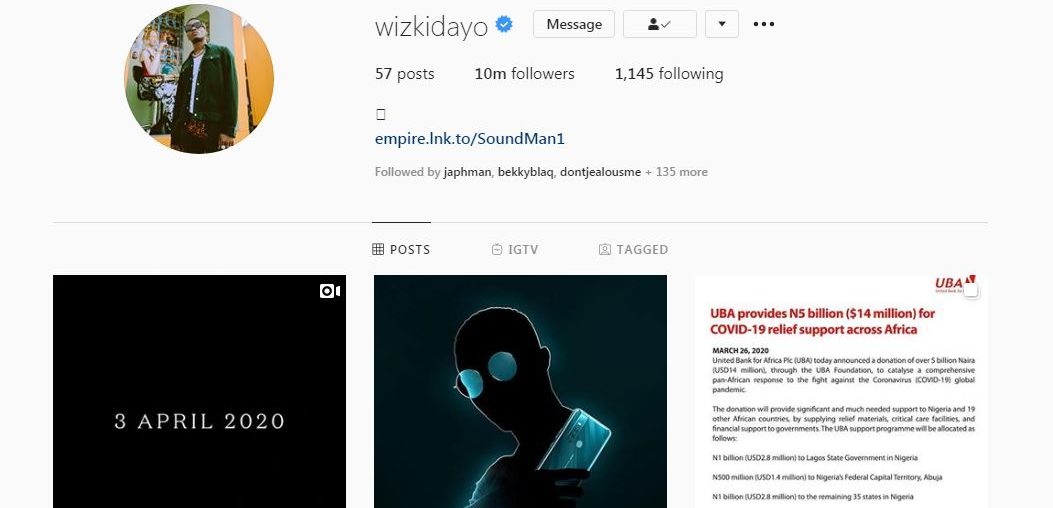Click the video camera icon on first post

[330, 291]
